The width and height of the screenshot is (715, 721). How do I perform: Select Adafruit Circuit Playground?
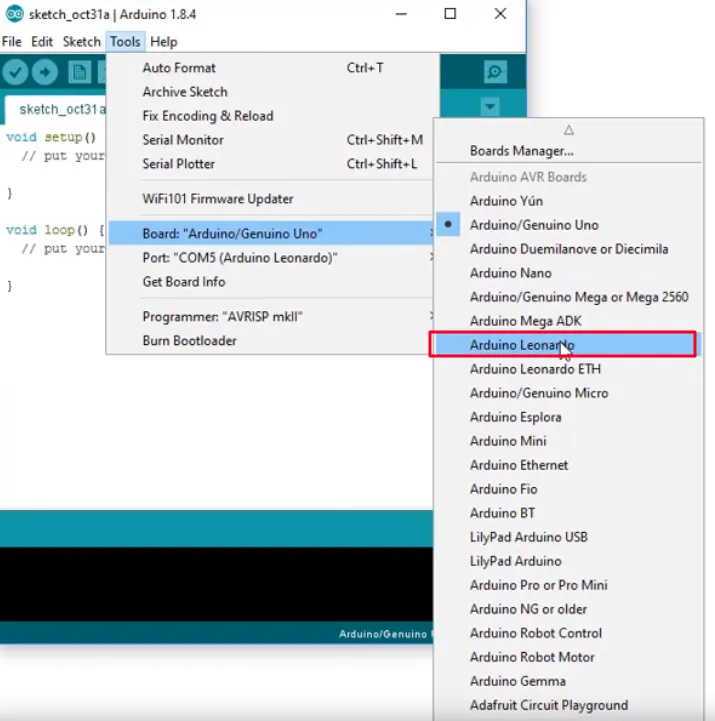(568, 705)
